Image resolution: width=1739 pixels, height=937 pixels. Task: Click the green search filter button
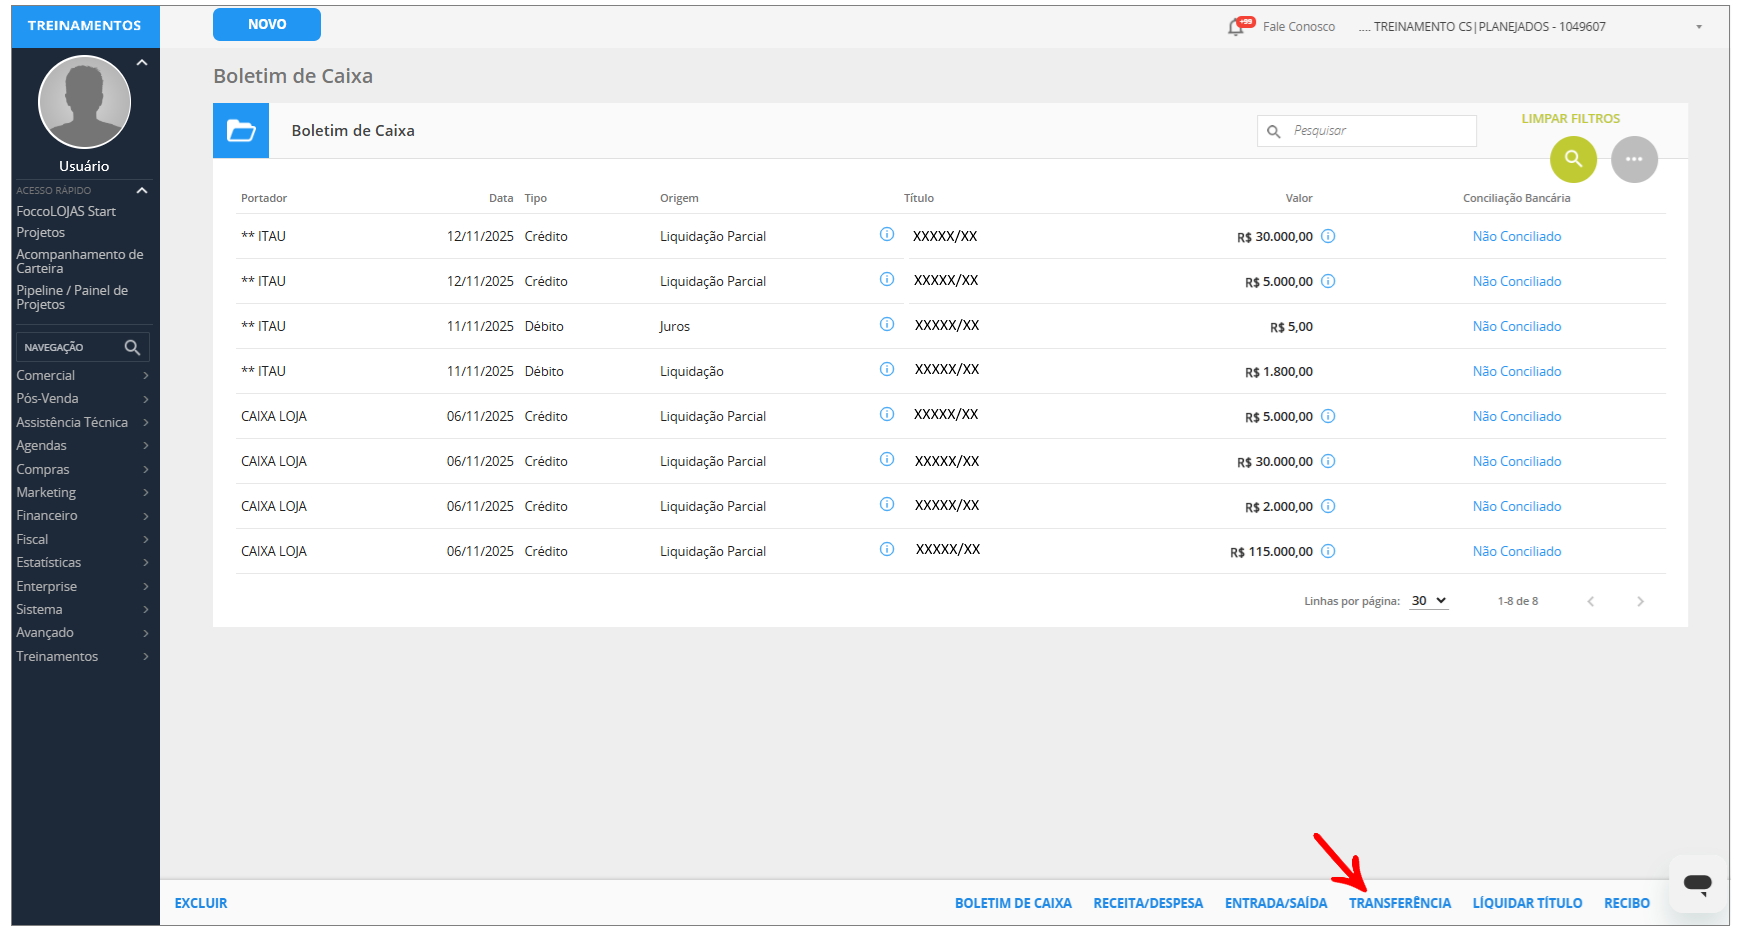point(1573,159)
